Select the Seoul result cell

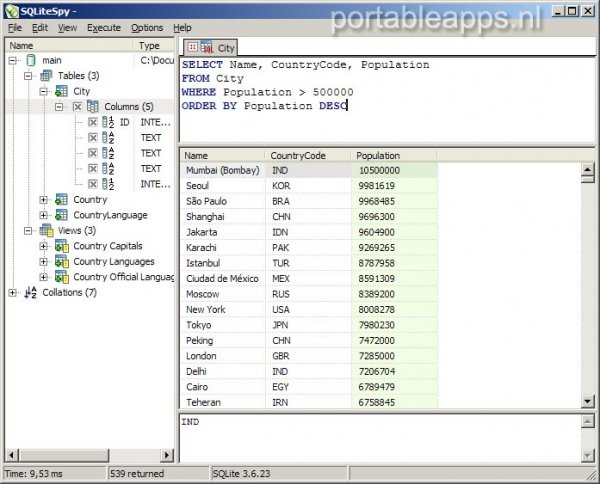tap(223, 186)
